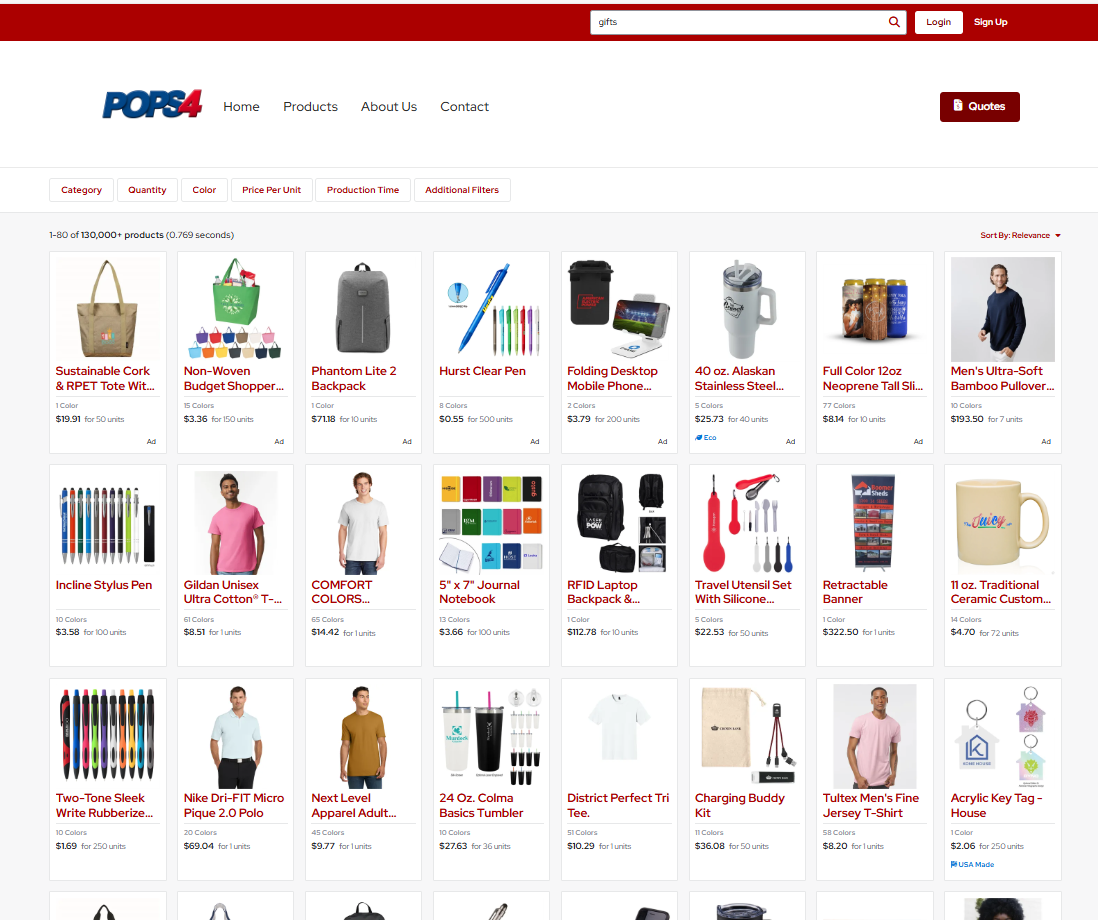
Task: Click the search magnifier icon
Action: (894, 22)
